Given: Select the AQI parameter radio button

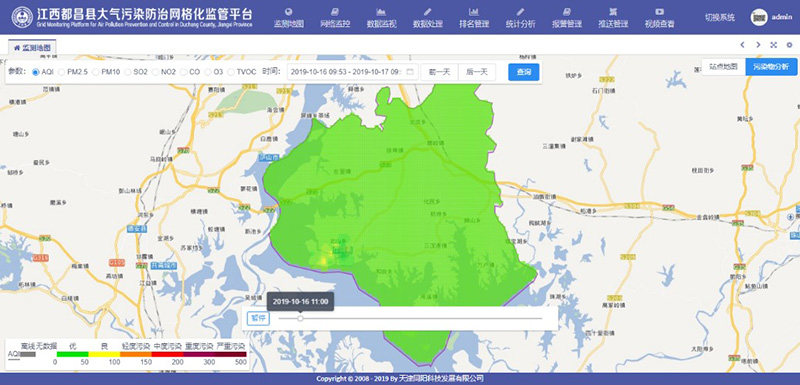Looking at the screenshot, I should (36, 72).
